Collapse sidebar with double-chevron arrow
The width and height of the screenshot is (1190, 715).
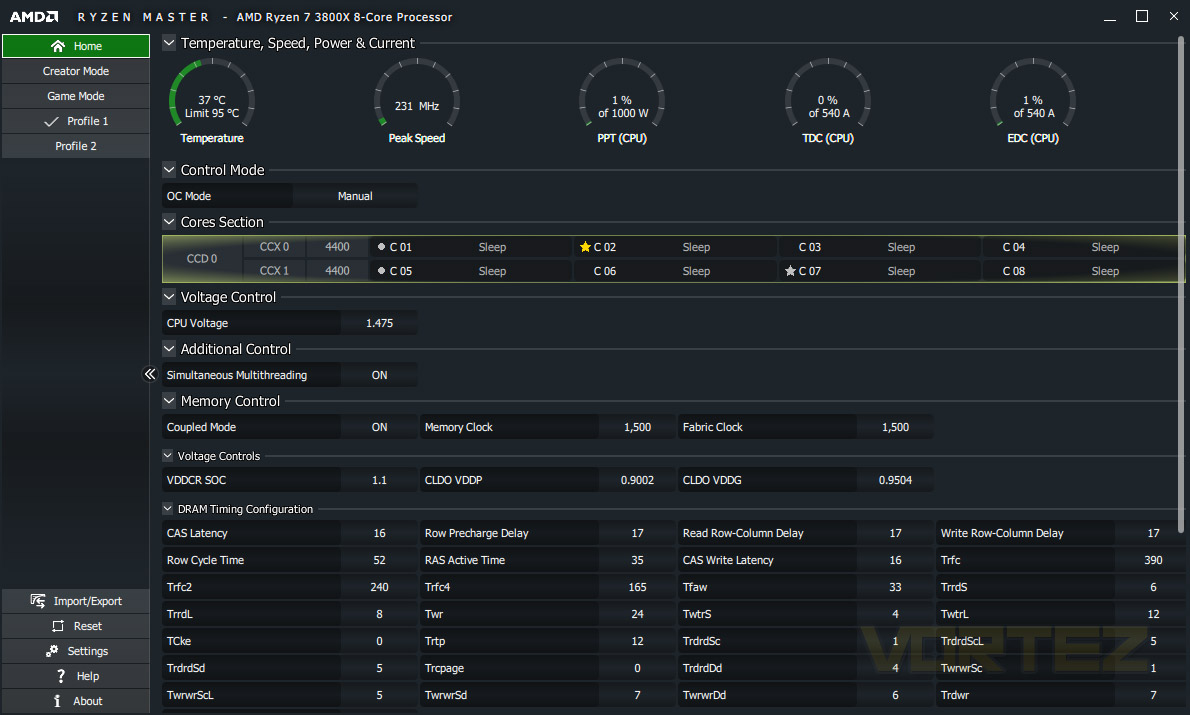coord(150,374)
